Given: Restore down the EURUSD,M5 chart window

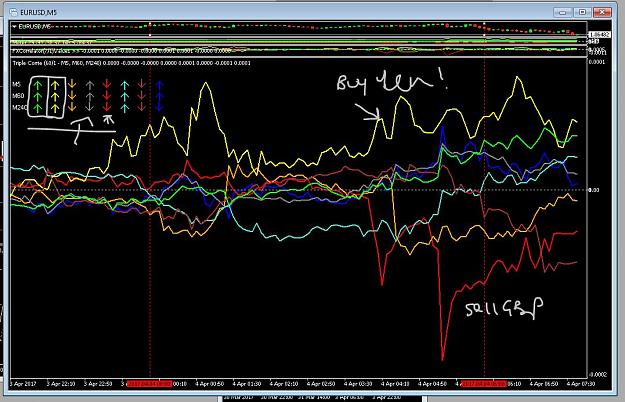Looking at the screenshot, I should [x=582, y=12].
